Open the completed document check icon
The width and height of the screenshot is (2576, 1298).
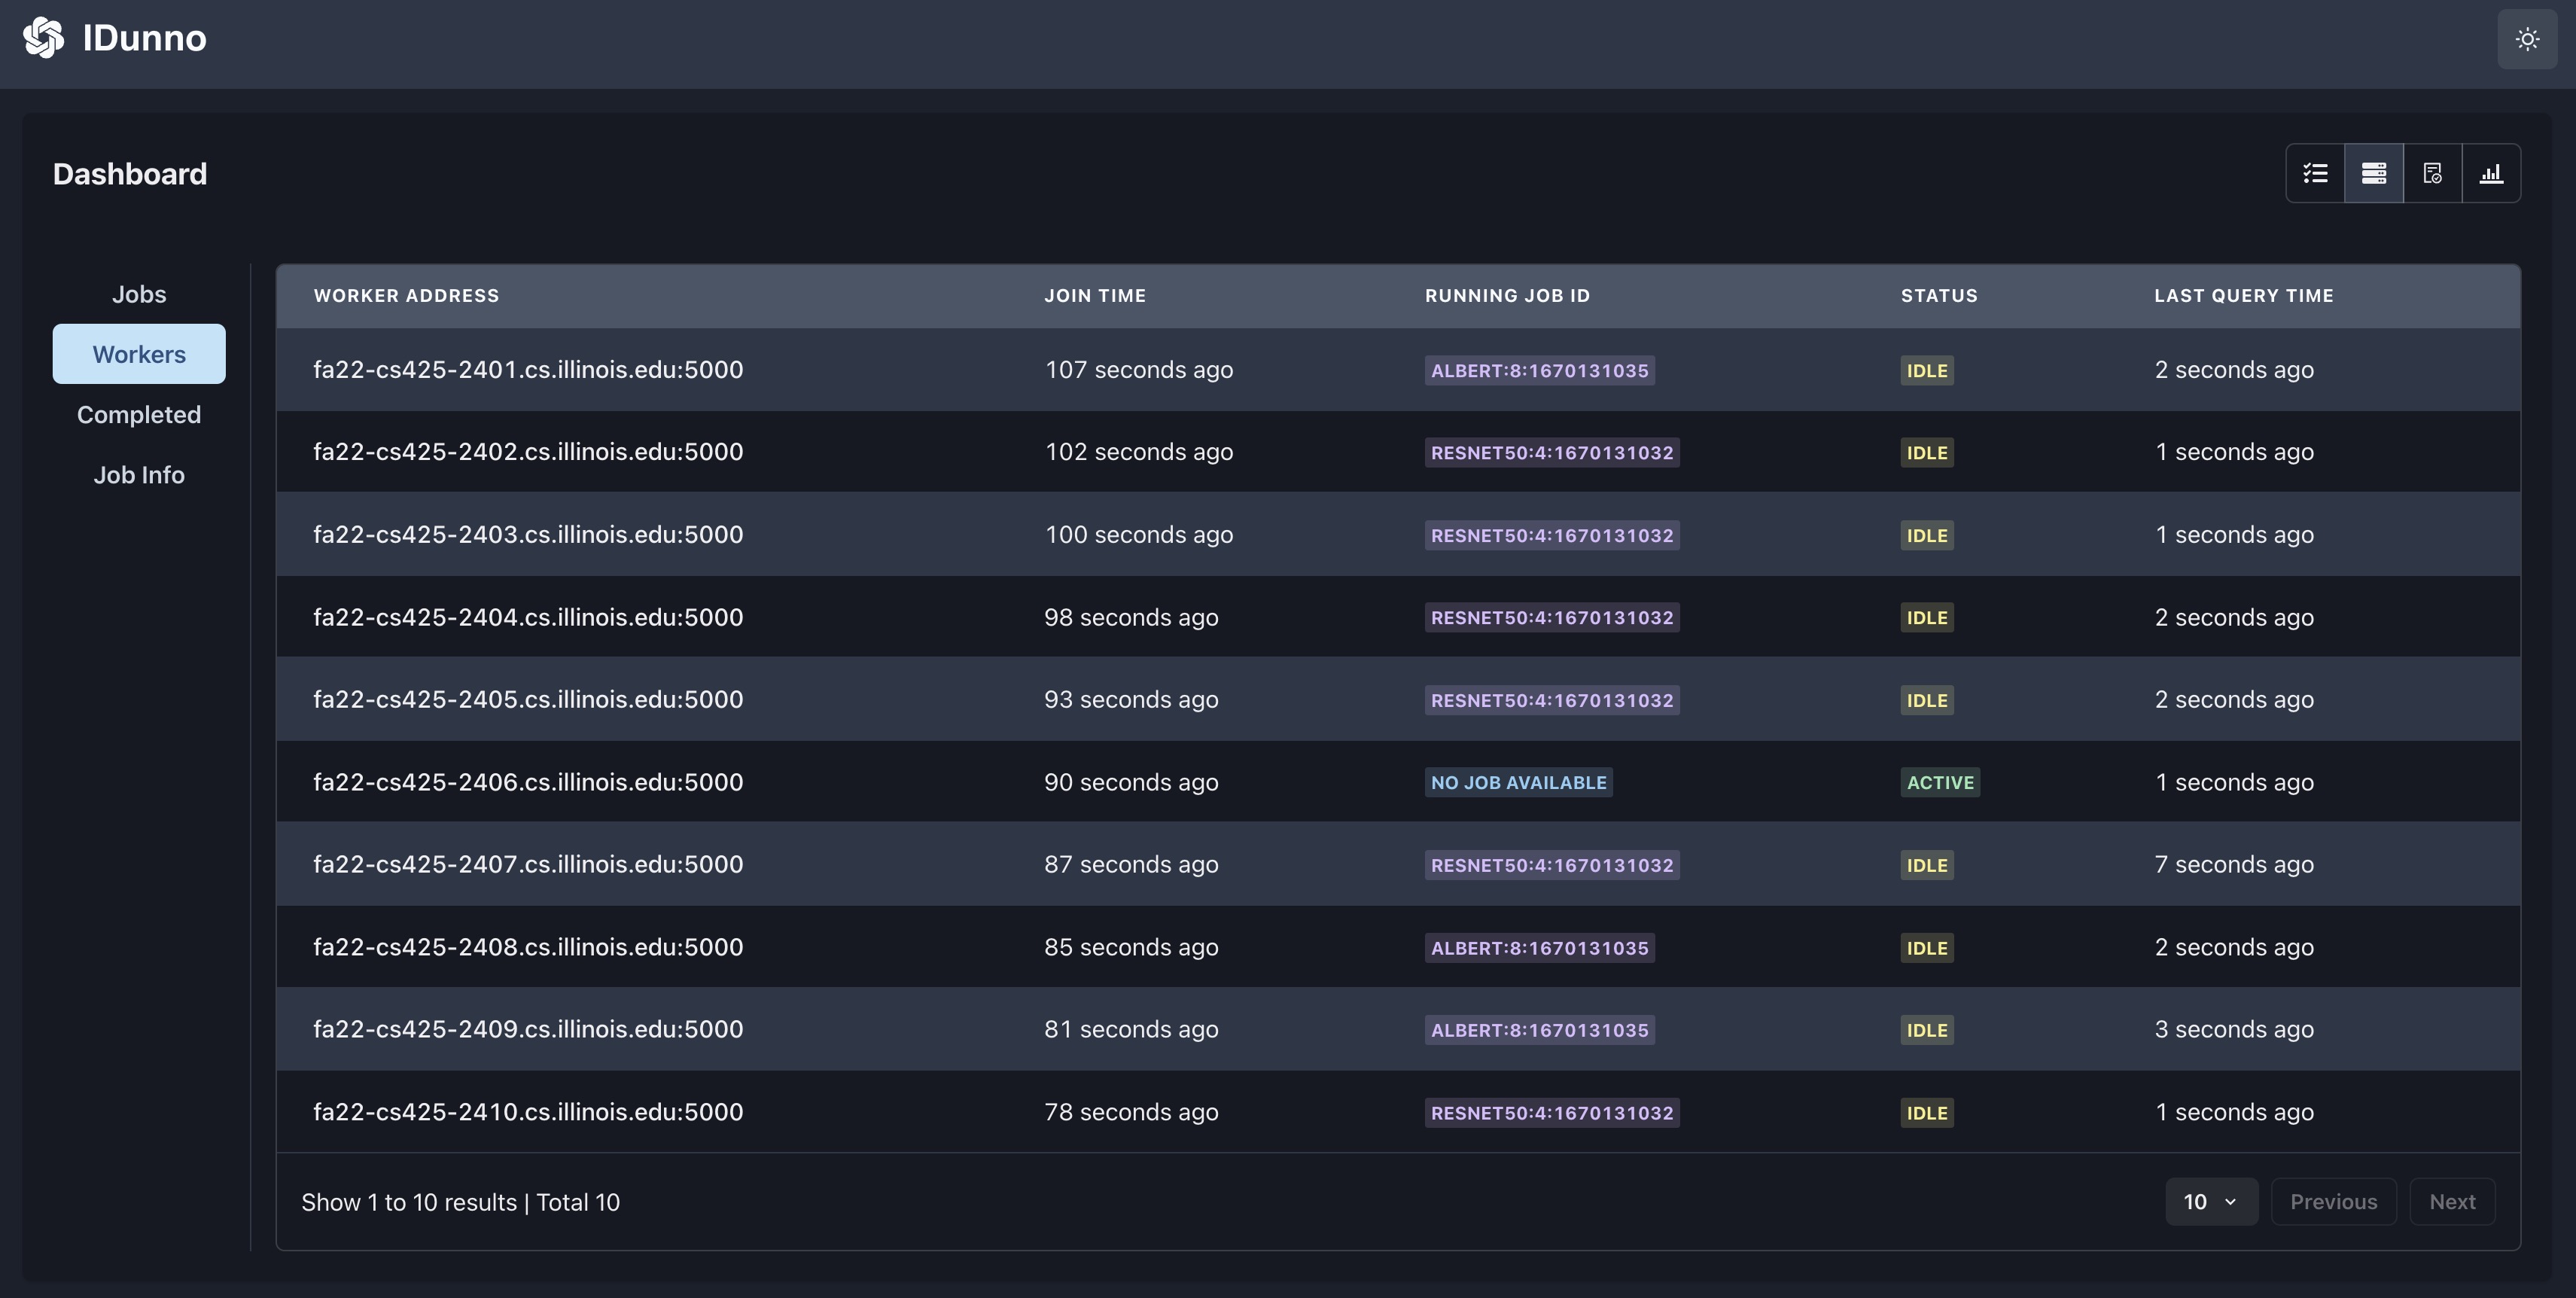pyautogui.click(x=2432, y=174)
